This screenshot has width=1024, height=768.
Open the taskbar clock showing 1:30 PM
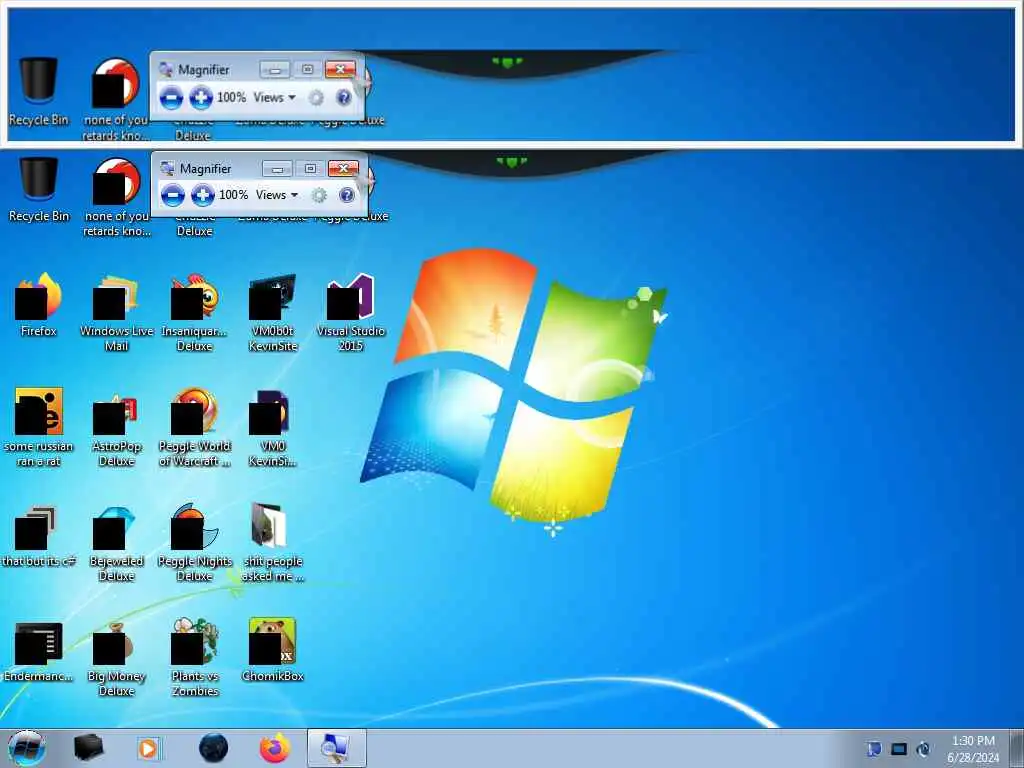pyautogui.click(x=973, y=749)
